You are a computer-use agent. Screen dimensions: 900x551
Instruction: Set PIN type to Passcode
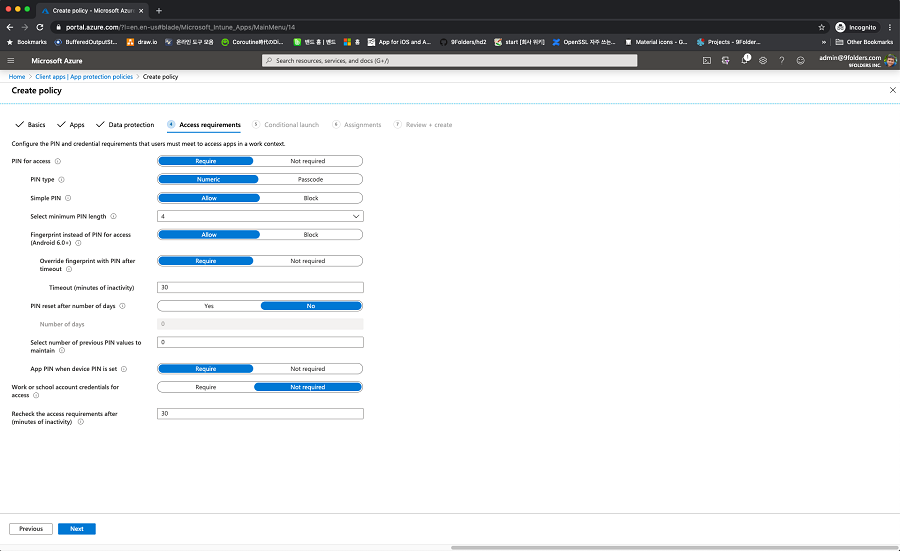[311, 180]
